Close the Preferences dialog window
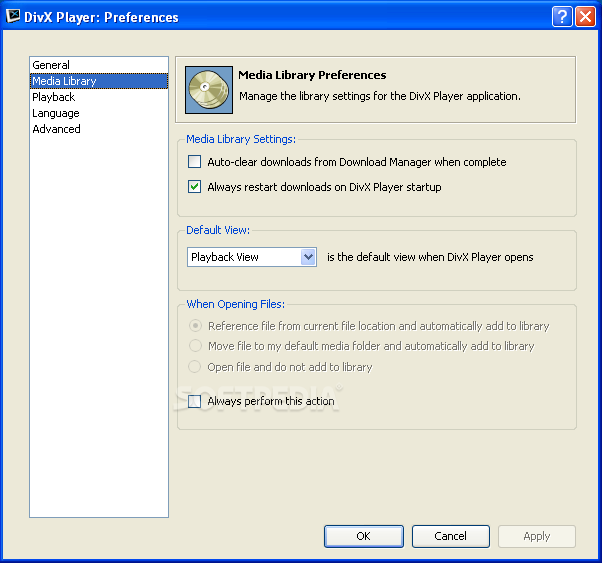The height and width of the screenshot is (563, 602). pos(585,17)
